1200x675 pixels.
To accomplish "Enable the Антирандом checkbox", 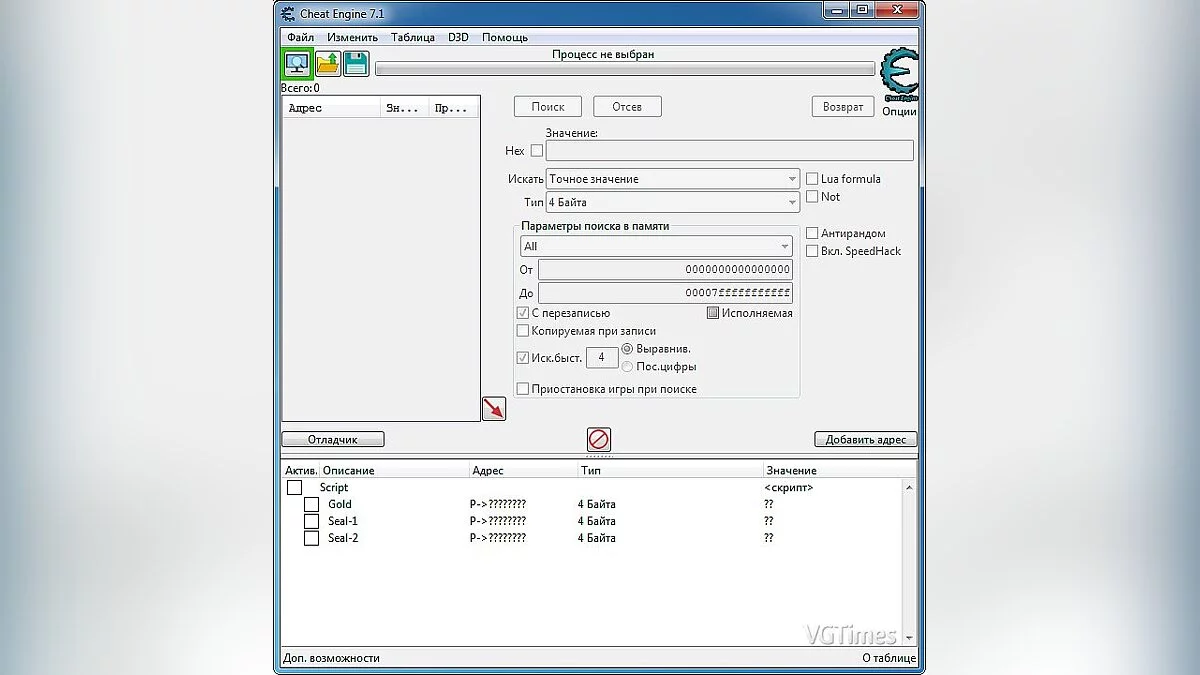I will pos(813,233).
